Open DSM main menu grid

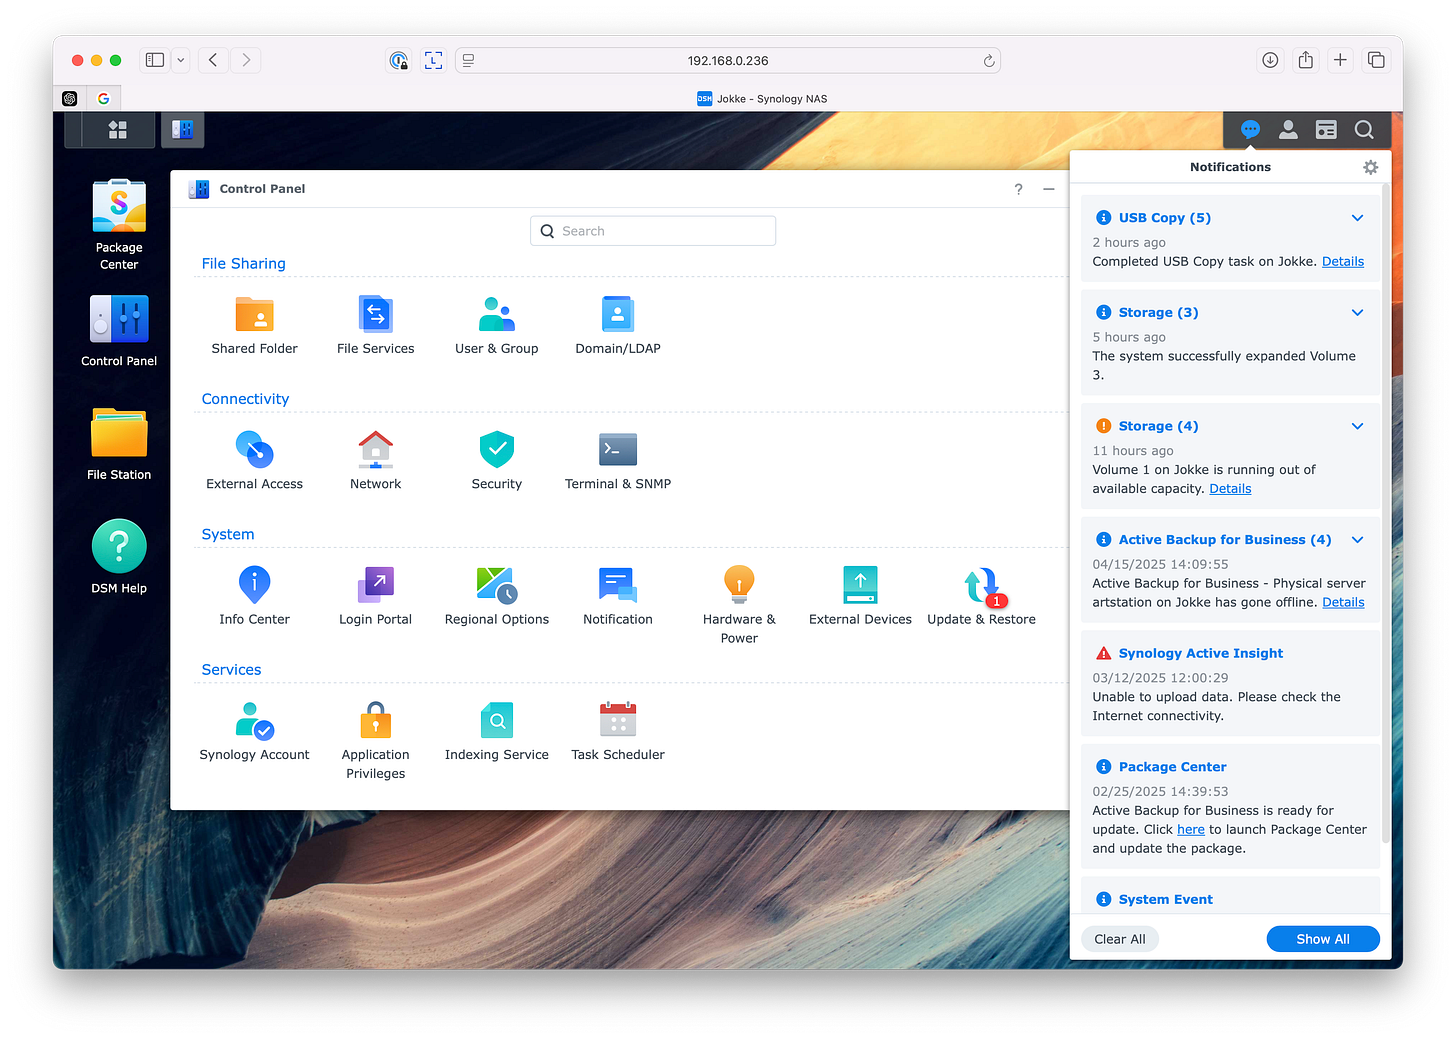click(x=117, y=130)
